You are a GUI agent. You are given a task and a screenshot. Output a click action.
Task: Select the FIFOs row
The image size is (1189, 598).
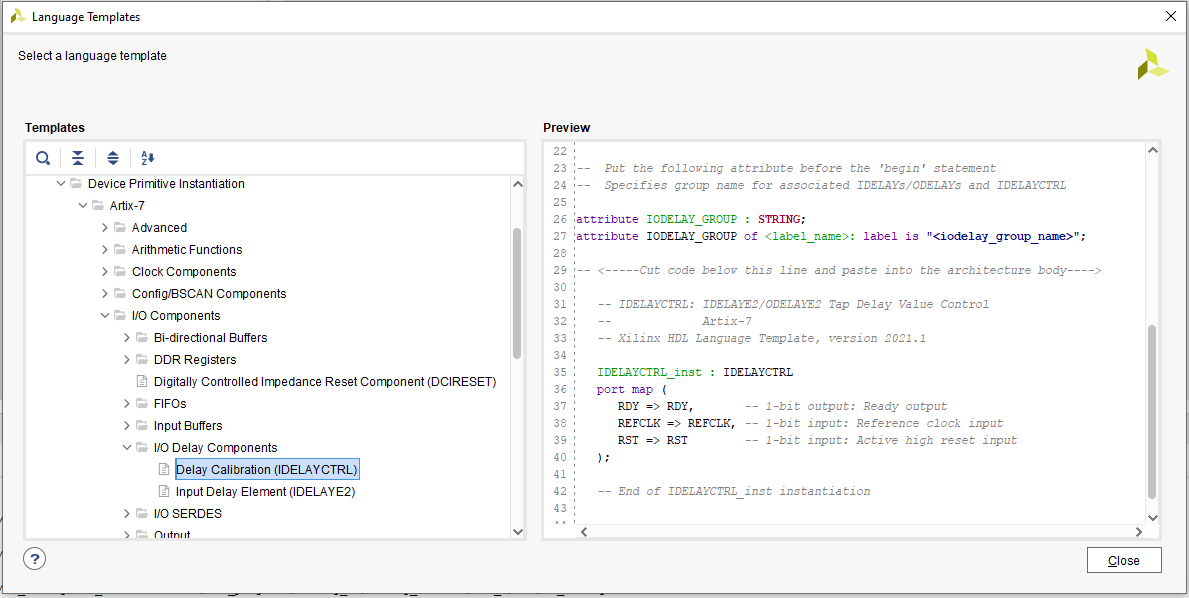[x=170, y=403]
